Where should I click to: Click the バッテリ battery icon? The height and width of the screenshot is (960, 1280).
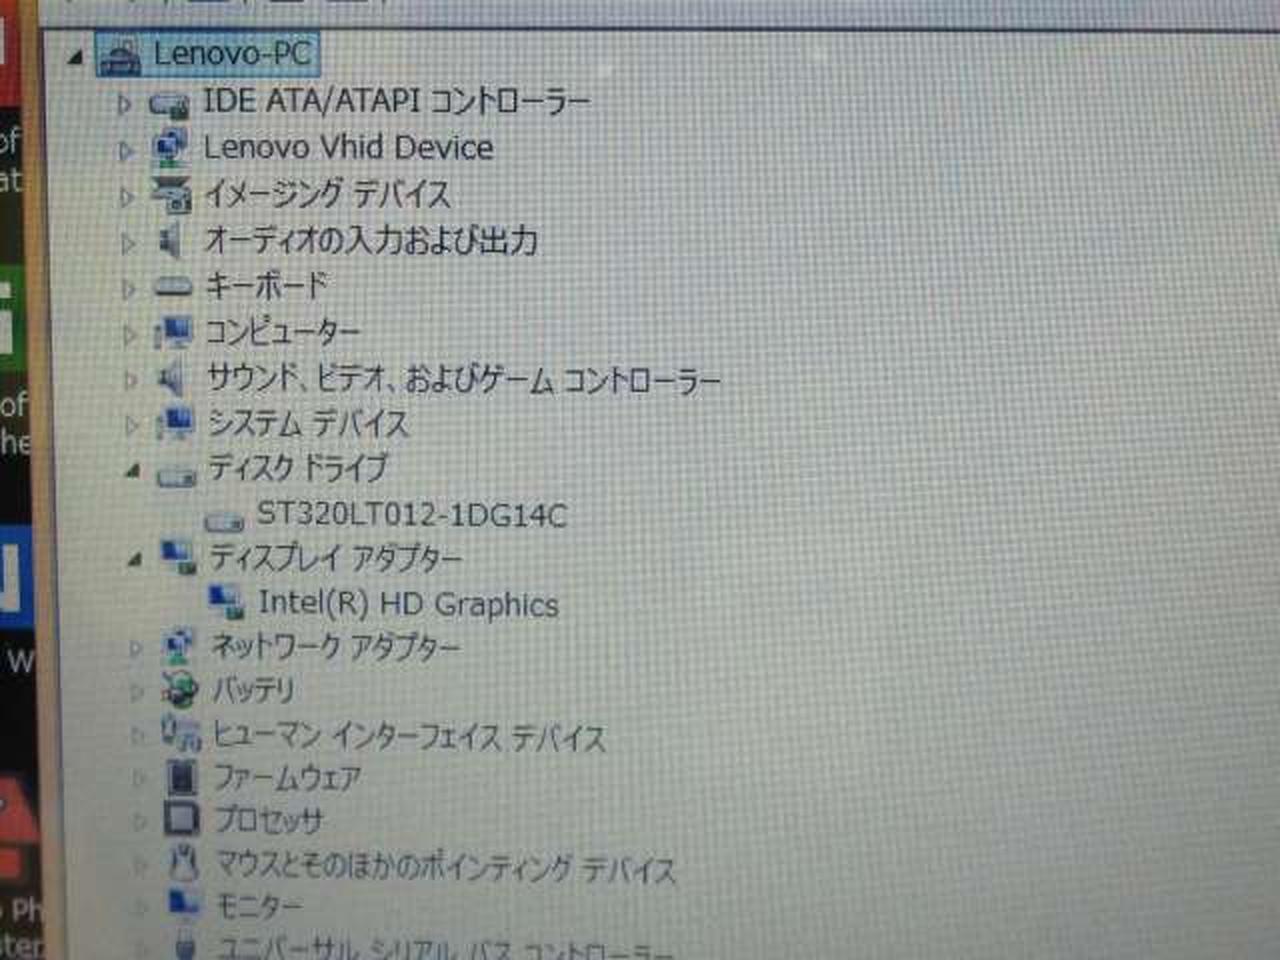click(x=180, y=690)
